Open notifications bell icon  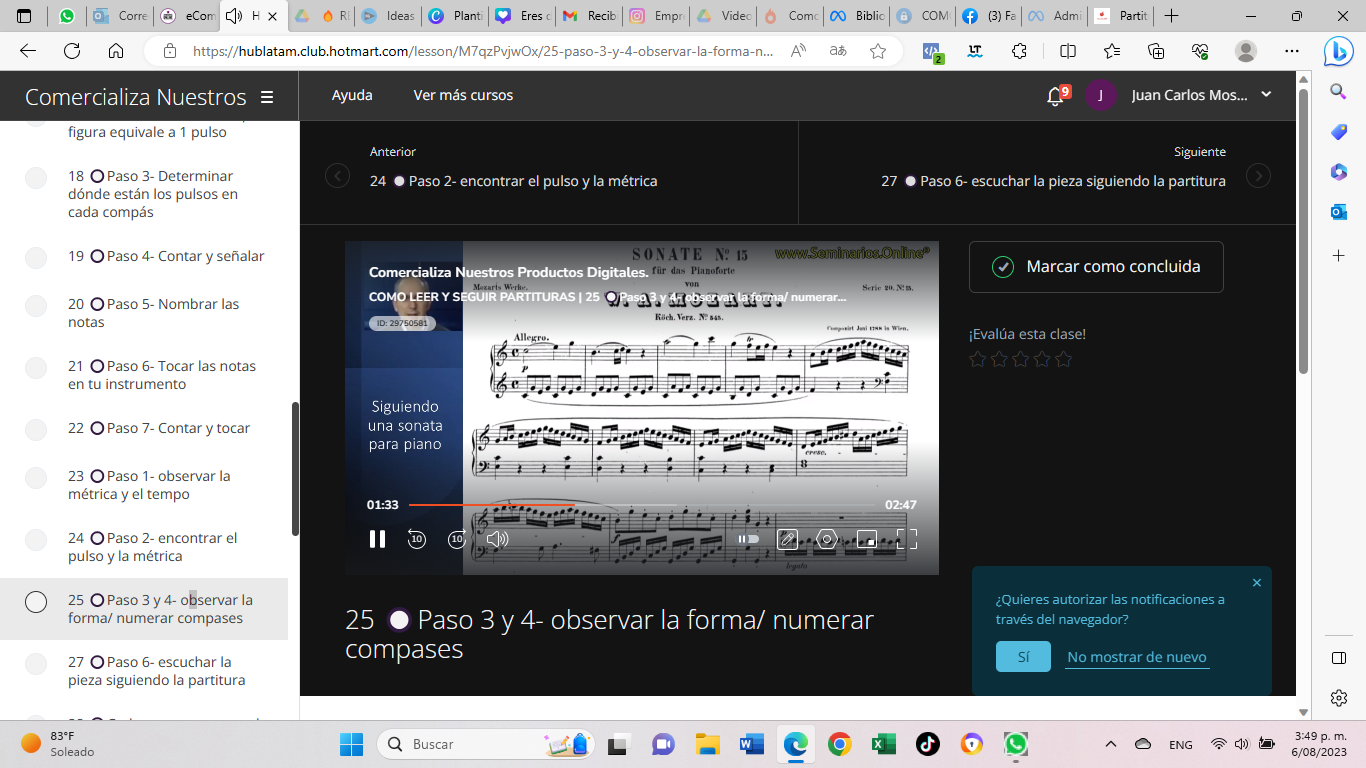point(1055,96)
